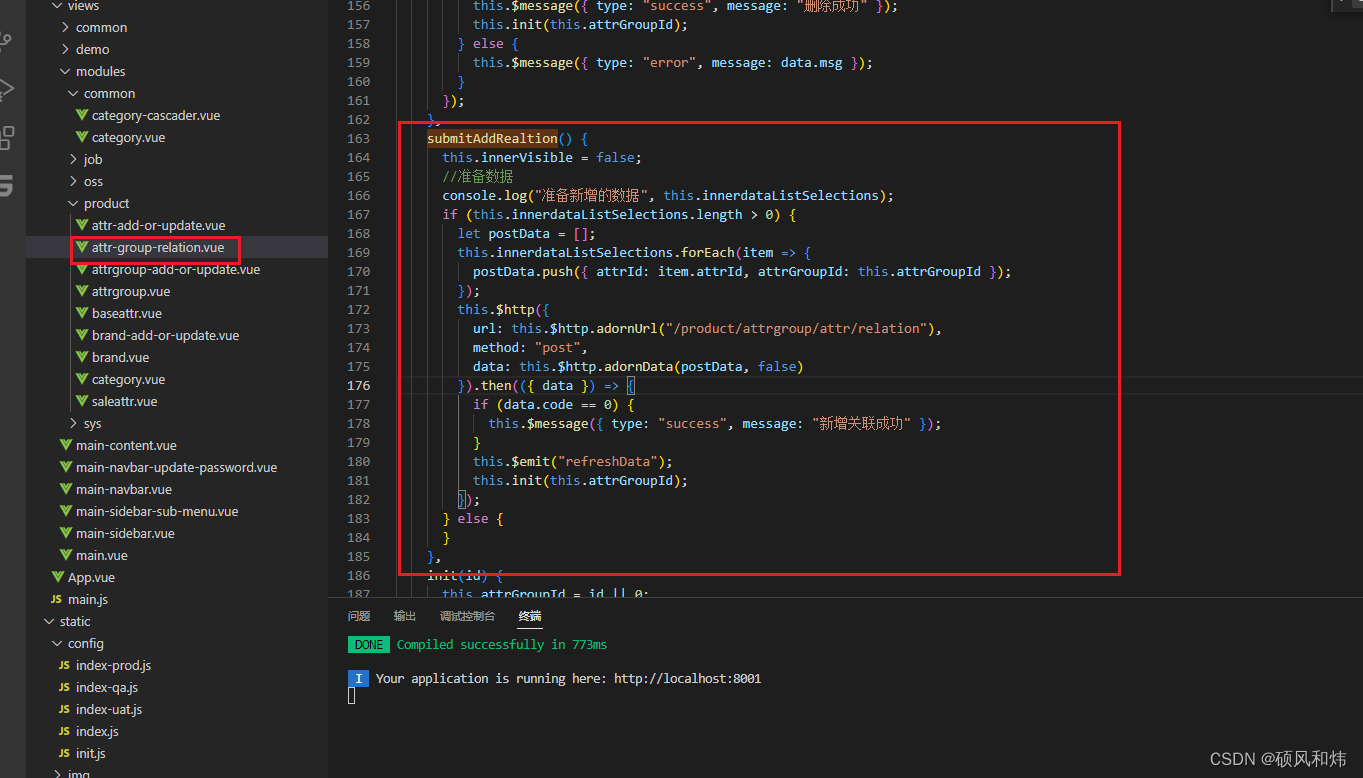Click the DONE badge in terminal
Viewport: 1363px width, 778px height.
pyautogui.click(x=369, y=645)
